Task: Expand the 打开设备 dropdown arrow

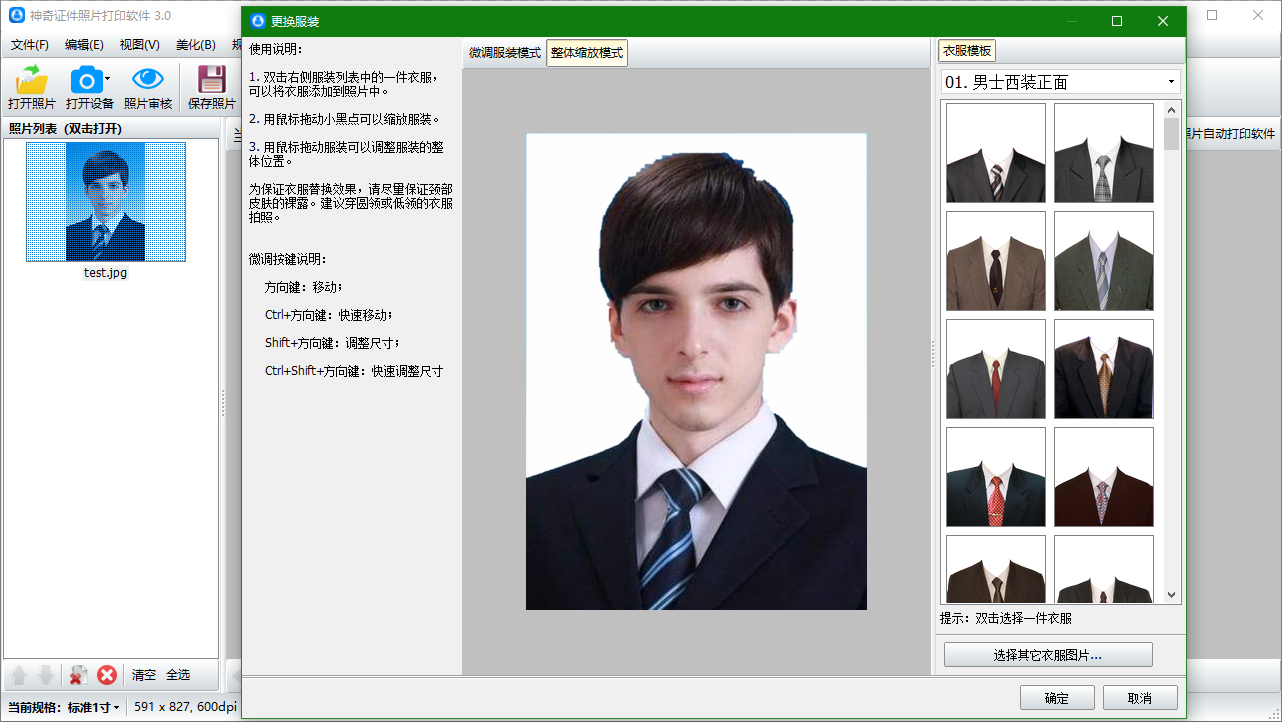Action: (x=107, y=80)
